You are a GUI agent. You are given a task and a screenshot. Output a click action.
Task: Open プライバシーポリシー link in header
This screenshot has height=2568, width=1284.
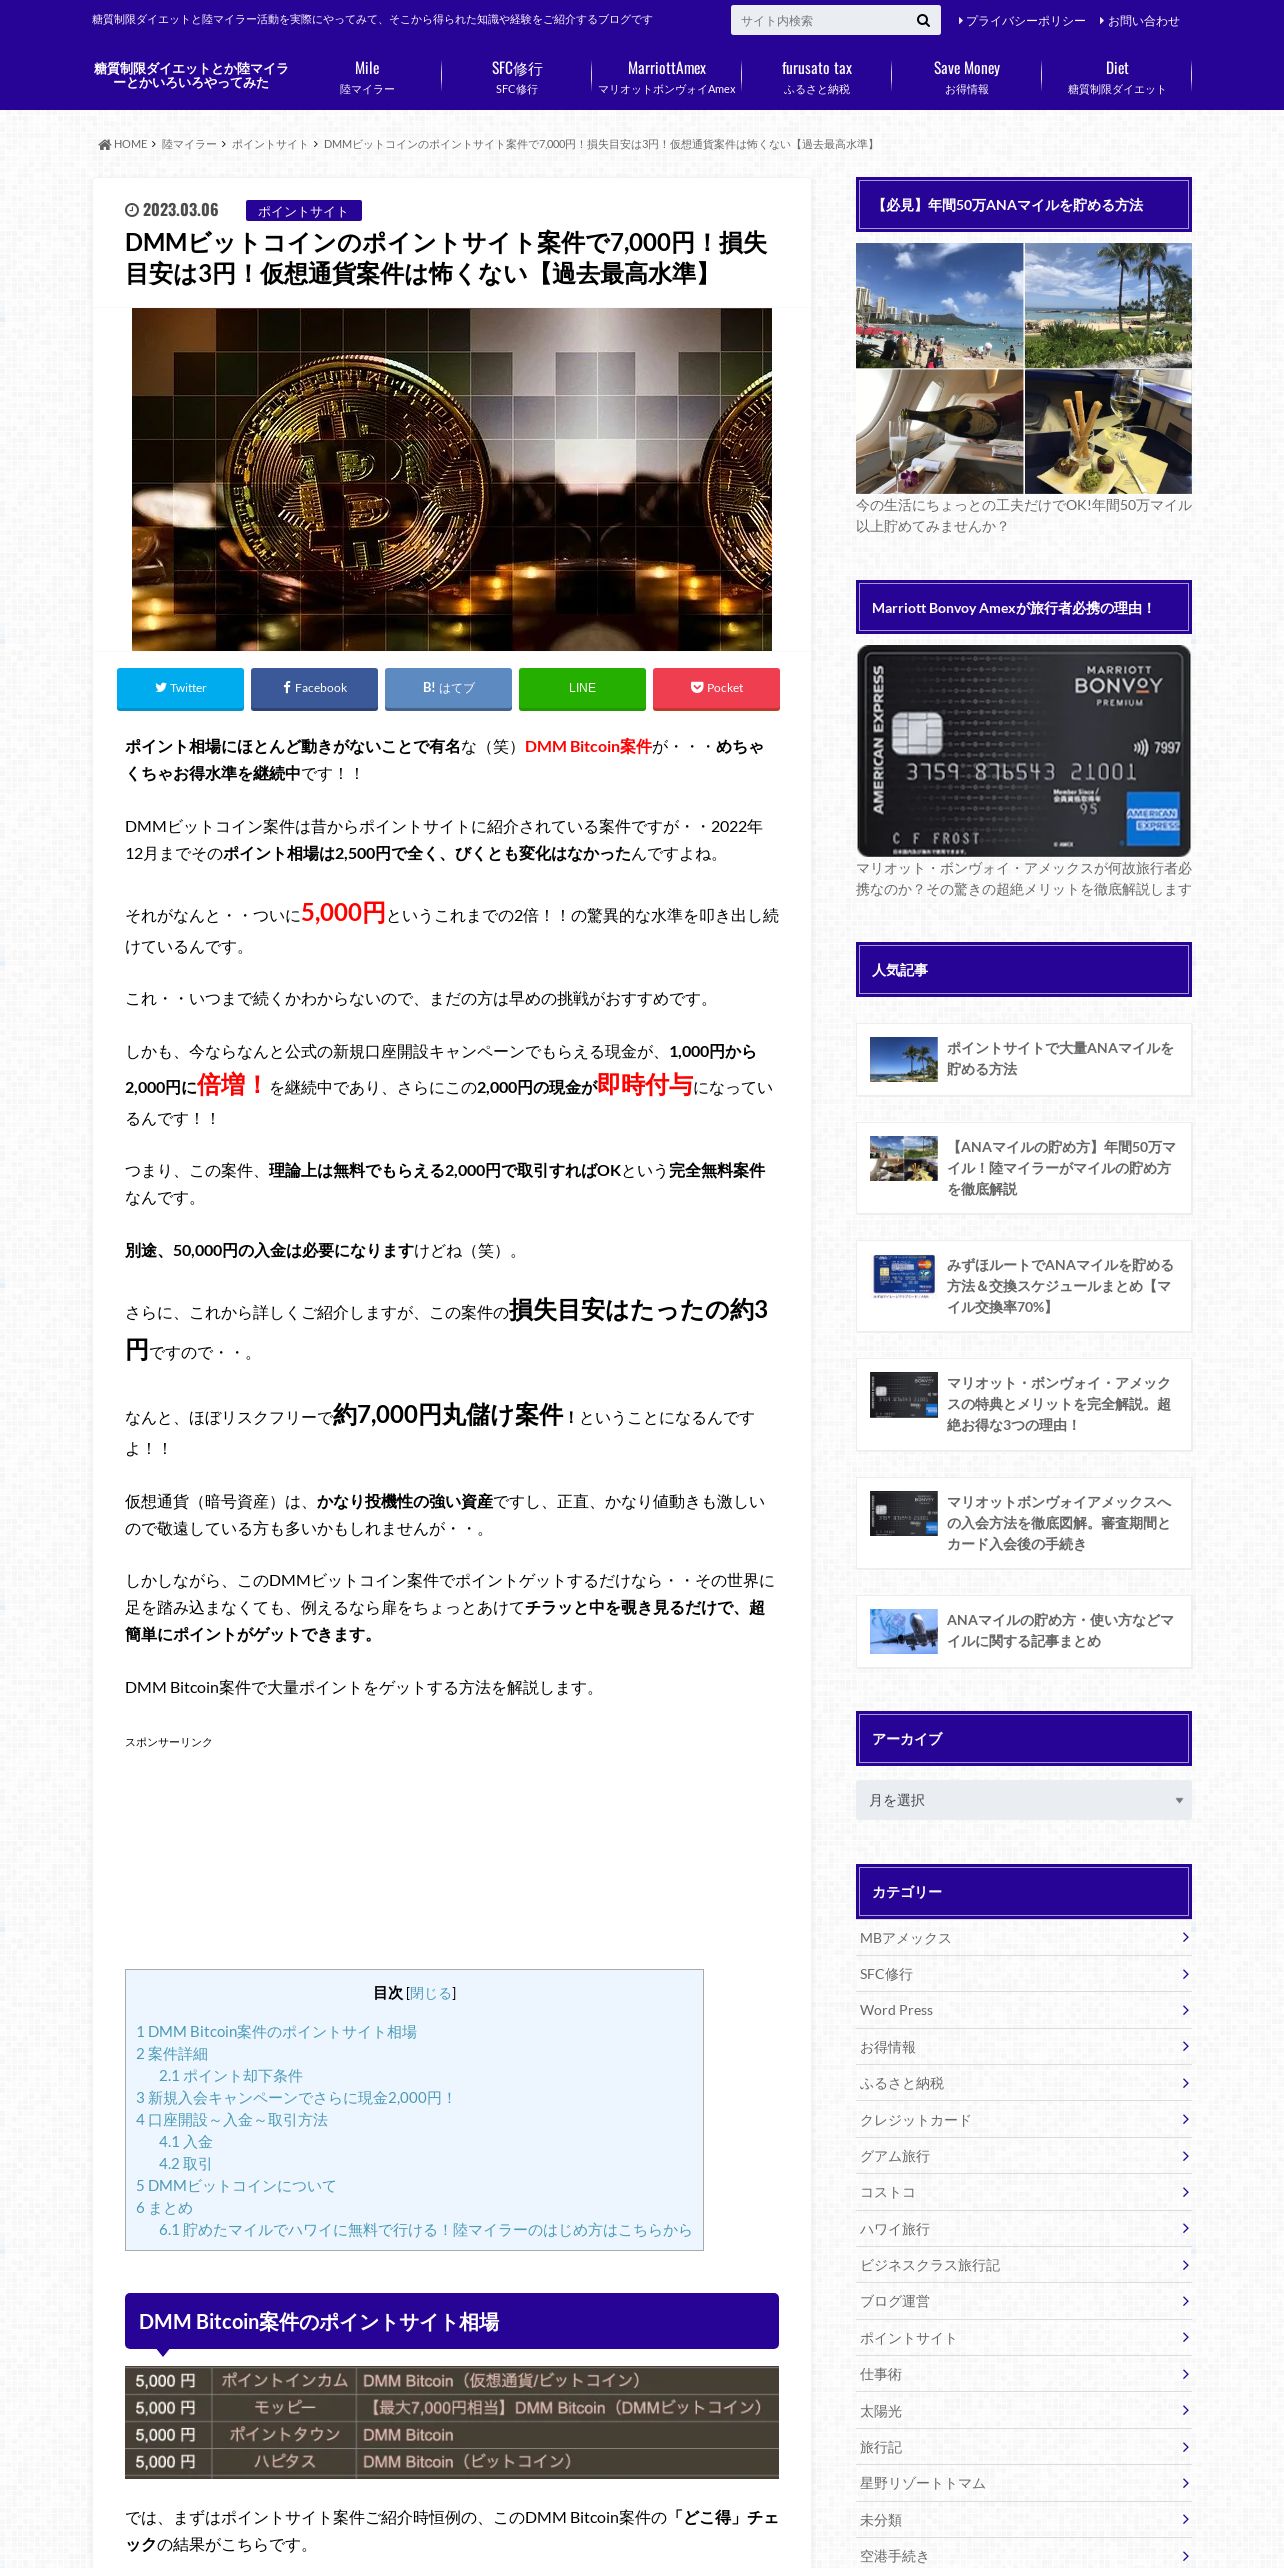coord(1021,21)
